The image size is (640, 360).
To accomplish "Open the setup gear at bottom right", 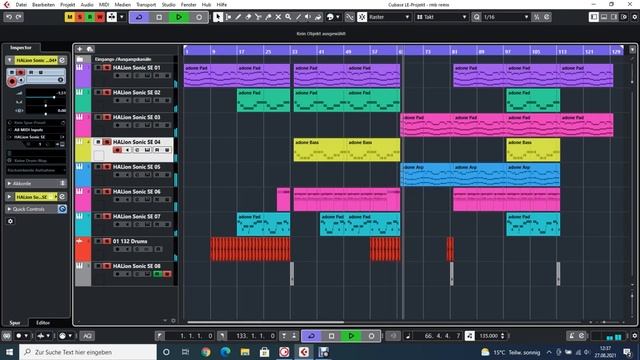I will (635, 336).
